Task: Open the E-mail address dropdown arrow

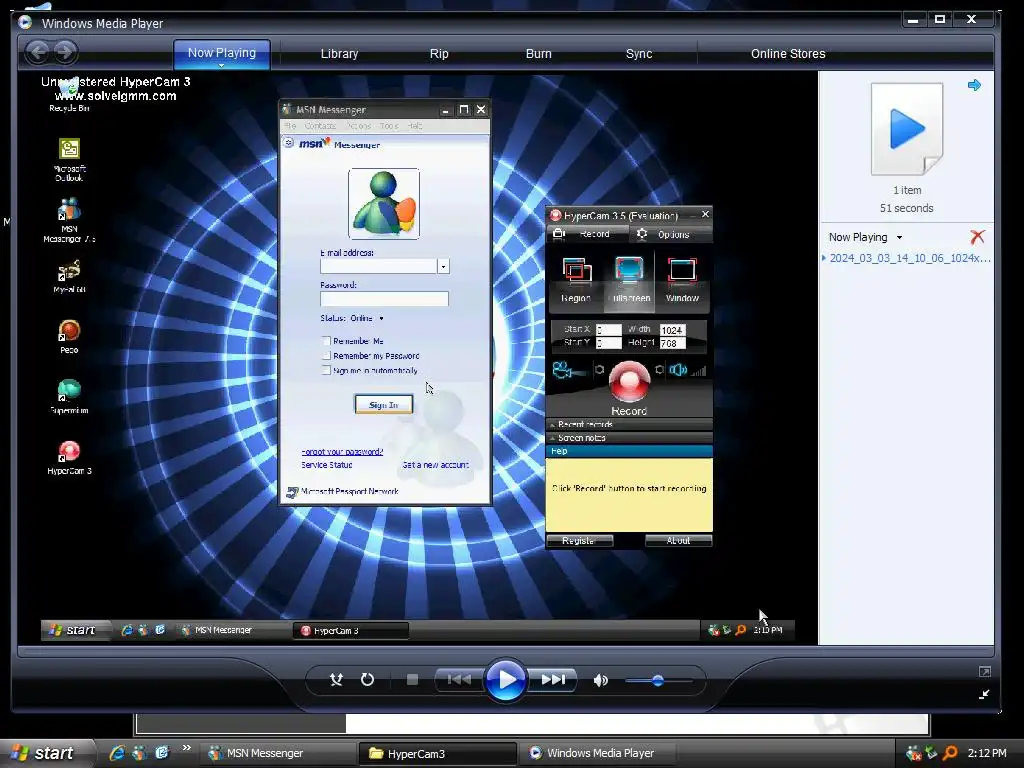Action: click(443, 266)
